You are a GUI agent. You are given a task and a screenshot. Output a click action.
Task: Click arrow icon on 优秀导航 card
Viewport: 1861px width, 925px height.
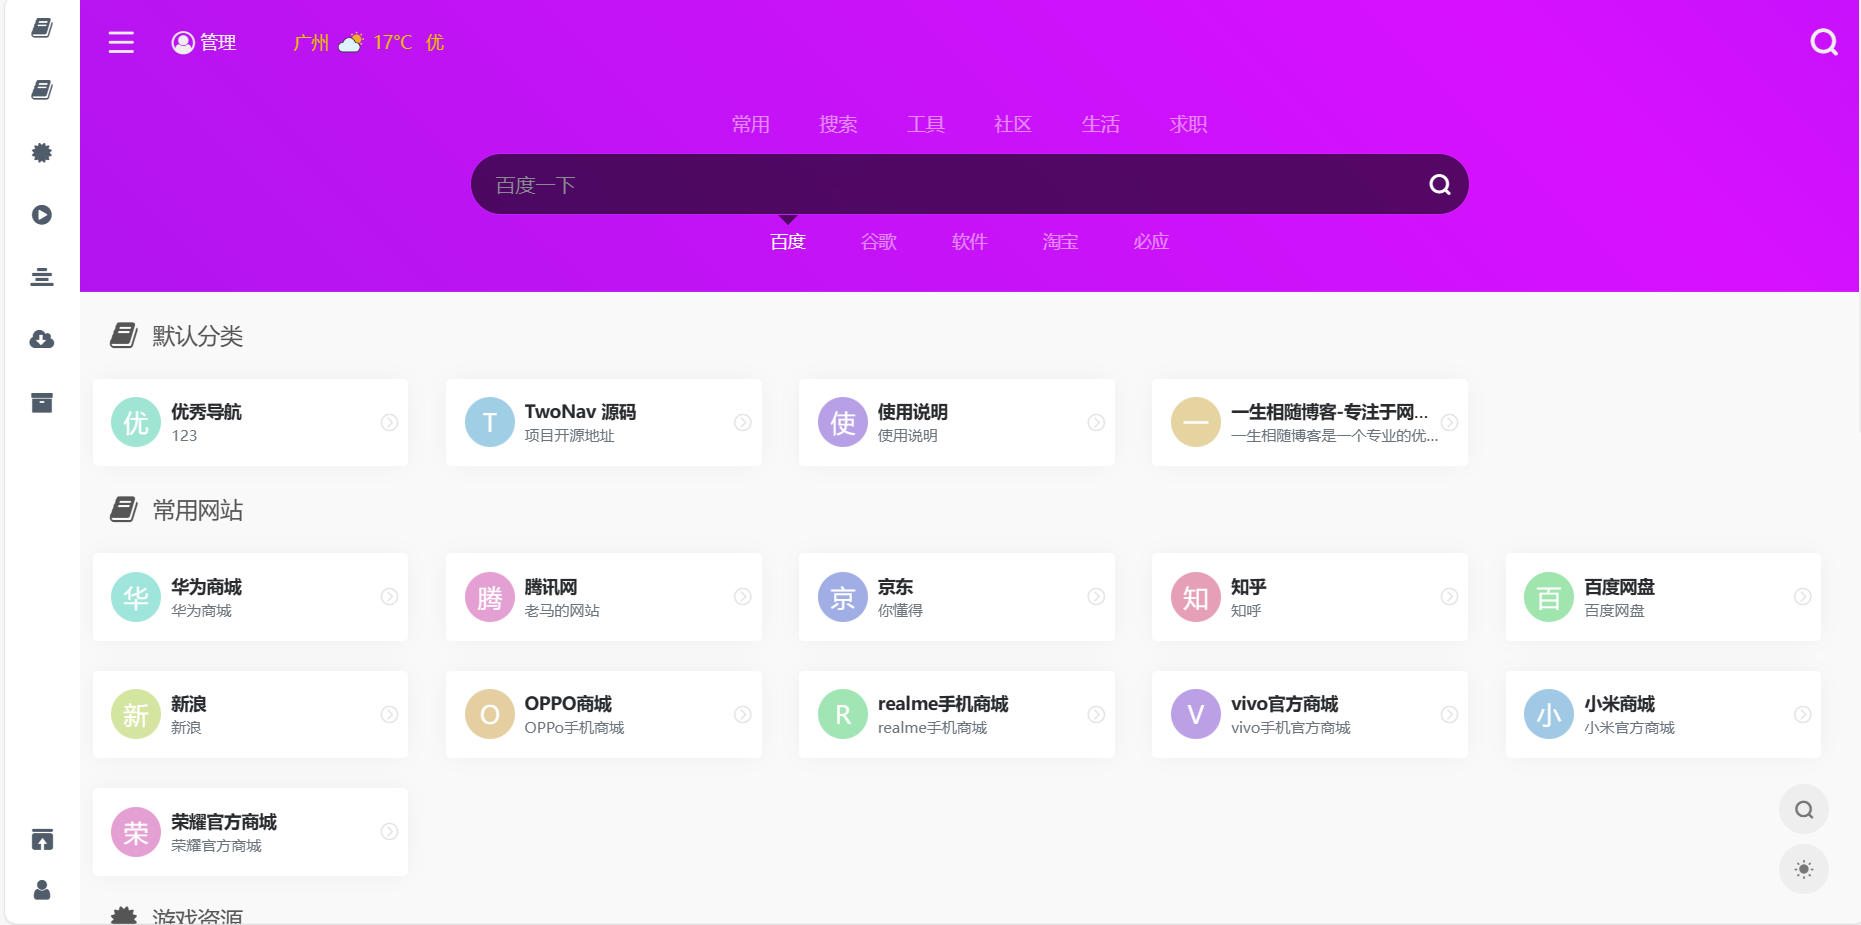[x=390, y=423]
